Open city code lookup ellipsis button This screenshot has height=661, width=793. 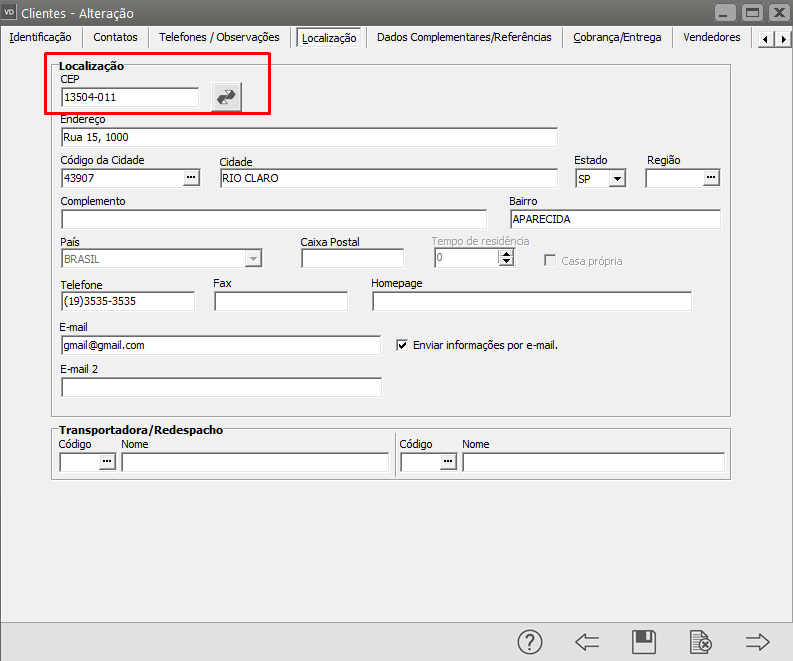tap(191, 178)
